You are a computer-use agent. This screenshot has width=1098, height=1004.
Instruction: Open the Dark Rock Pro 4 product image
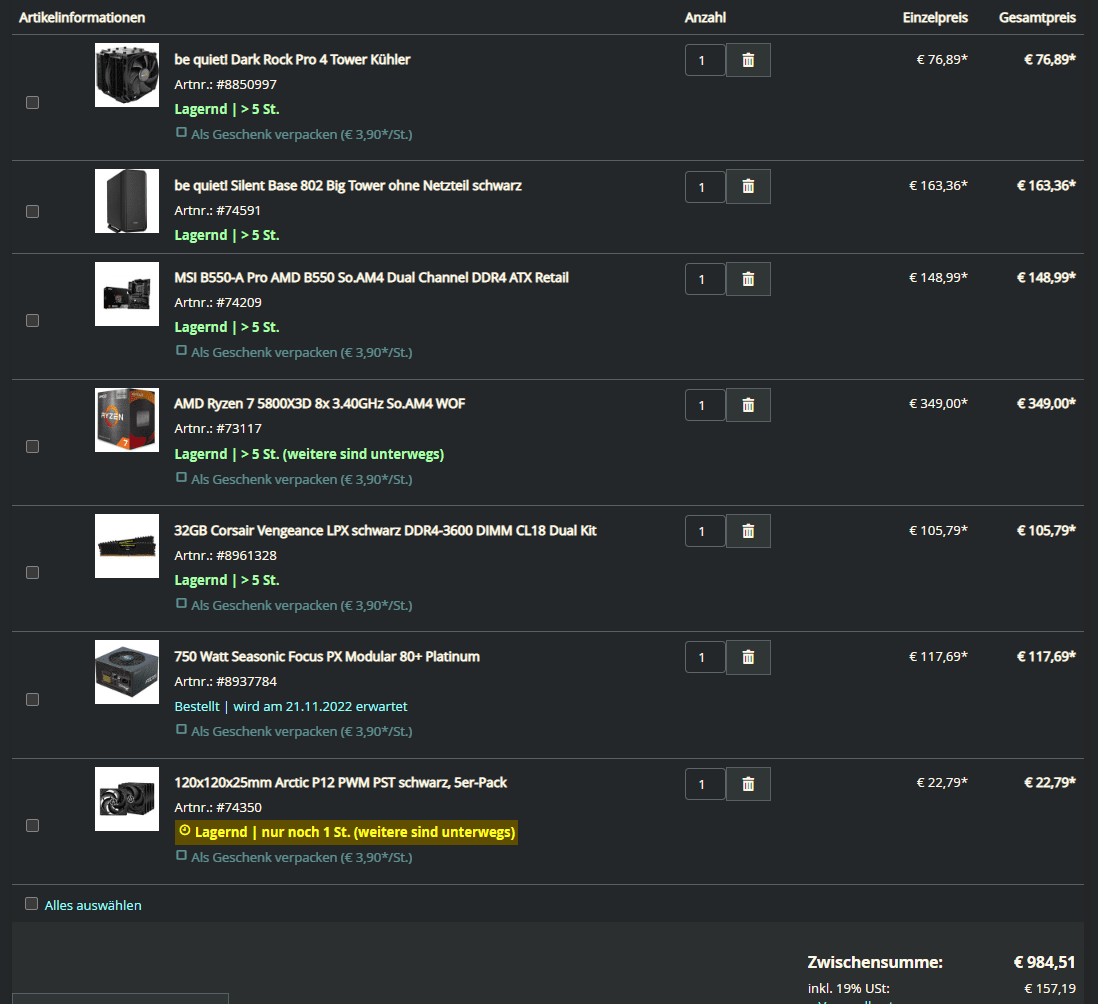[x=127, y=75]
